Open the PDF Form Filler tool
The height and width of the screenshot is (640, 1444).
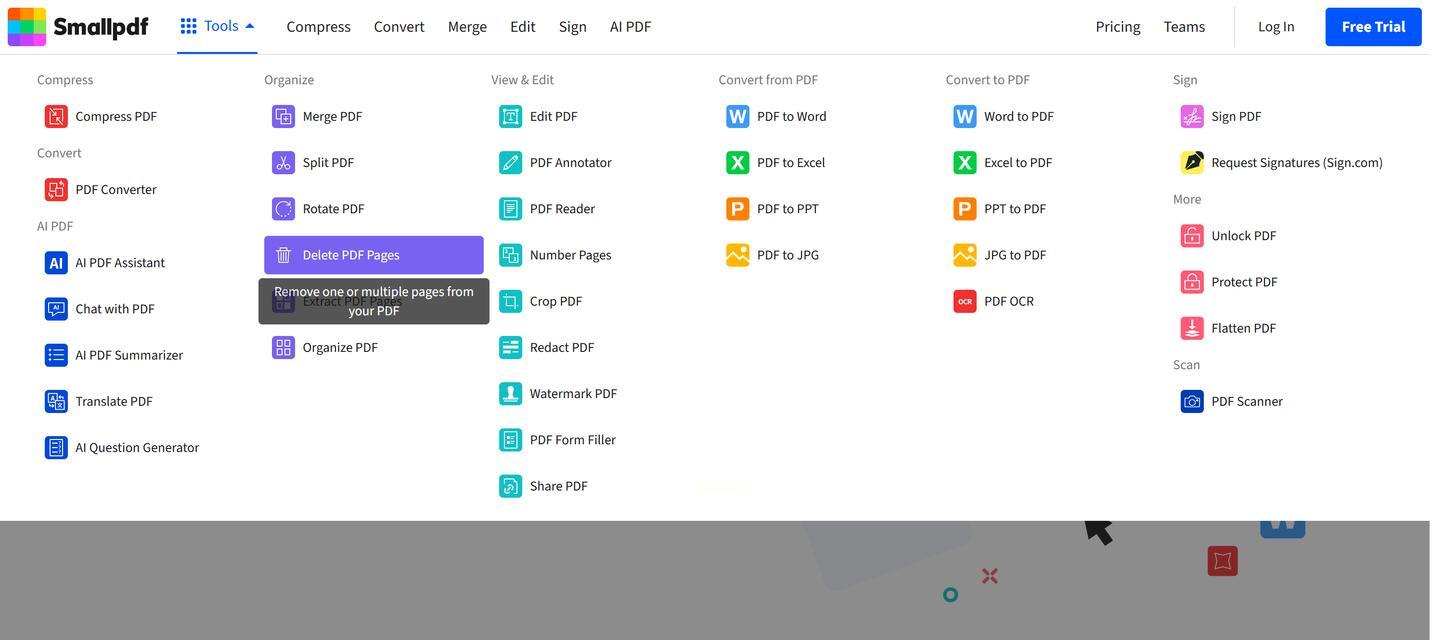point(572,440)
